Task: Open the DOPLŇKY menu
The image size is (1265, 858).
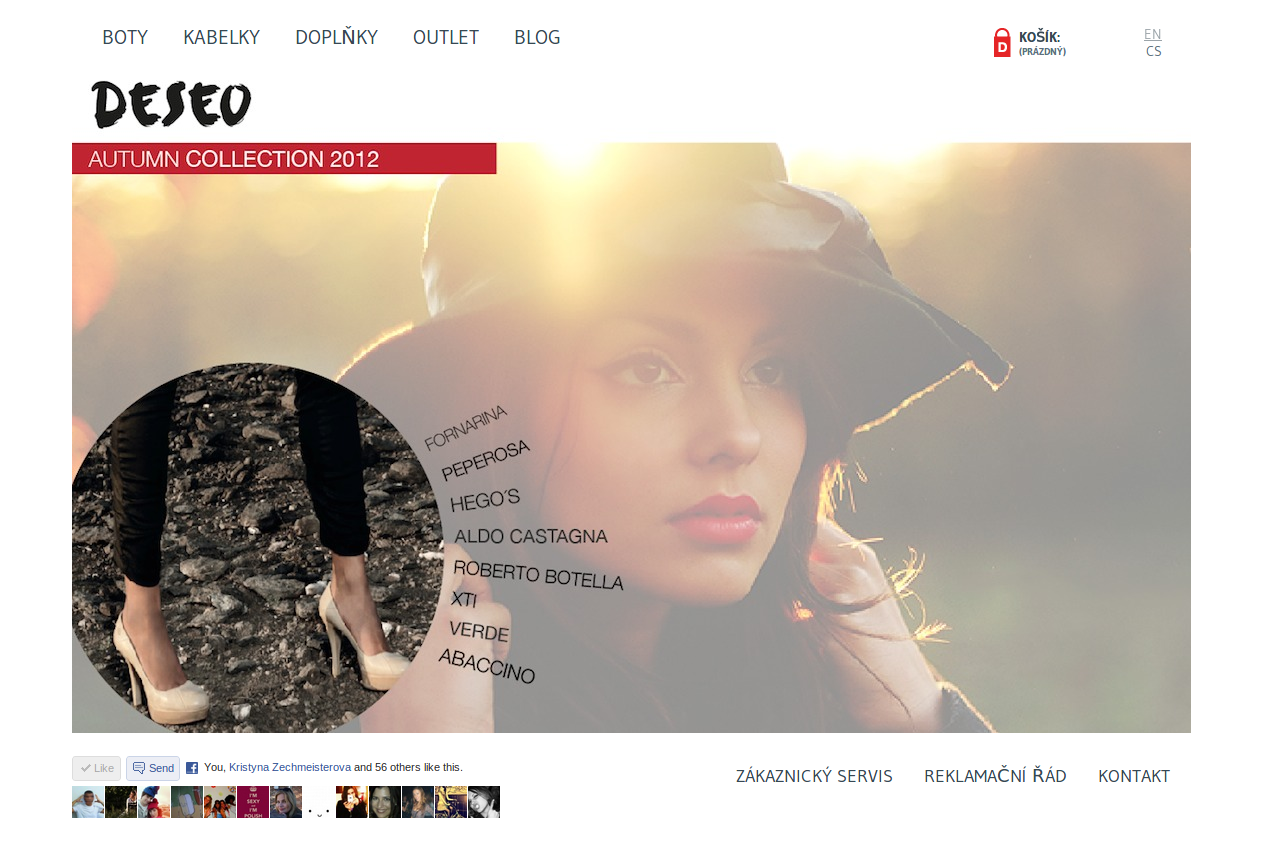Action: point(336,38)
